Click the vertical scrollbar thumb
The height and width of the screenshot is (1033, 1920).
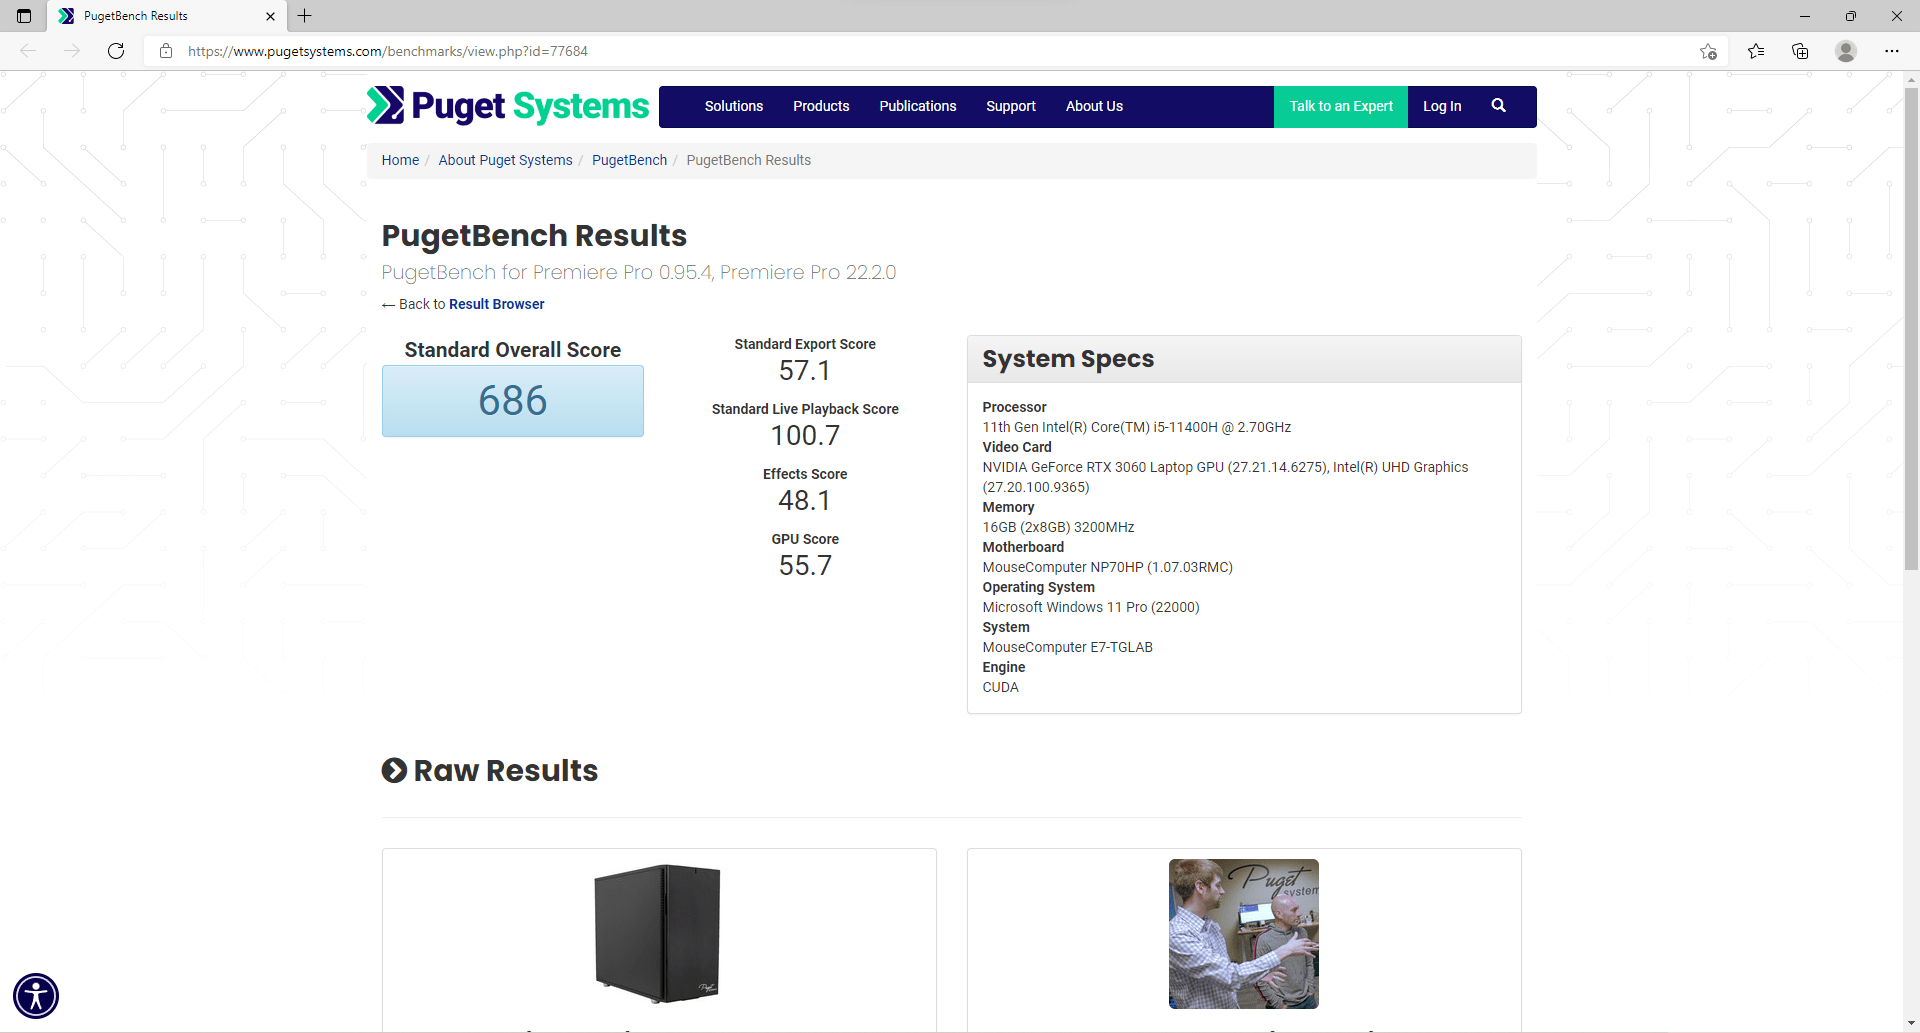pos(1911,328)
